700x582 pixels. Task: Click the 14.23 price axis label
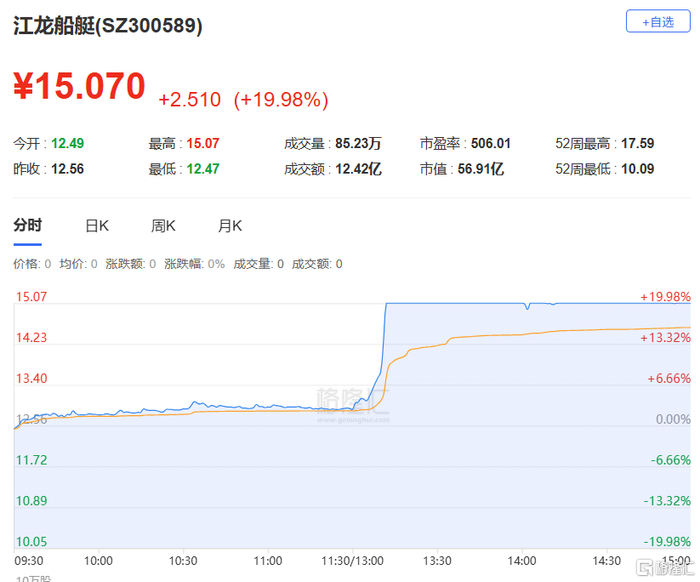(x=31, y=337)
